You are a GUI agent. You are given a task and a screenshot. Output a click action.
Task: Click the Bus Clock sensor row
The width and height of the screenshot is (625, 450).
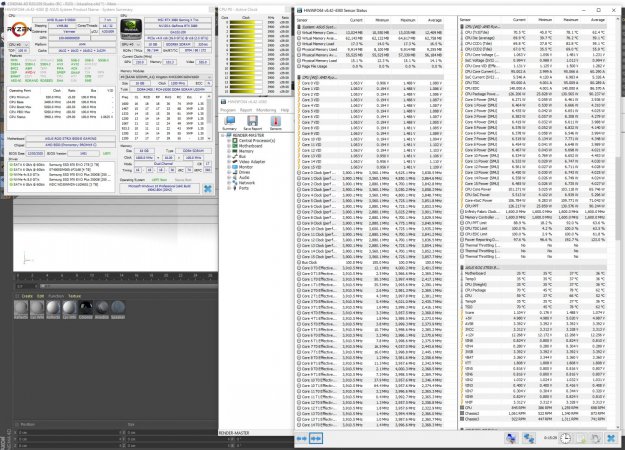[370, 262]
